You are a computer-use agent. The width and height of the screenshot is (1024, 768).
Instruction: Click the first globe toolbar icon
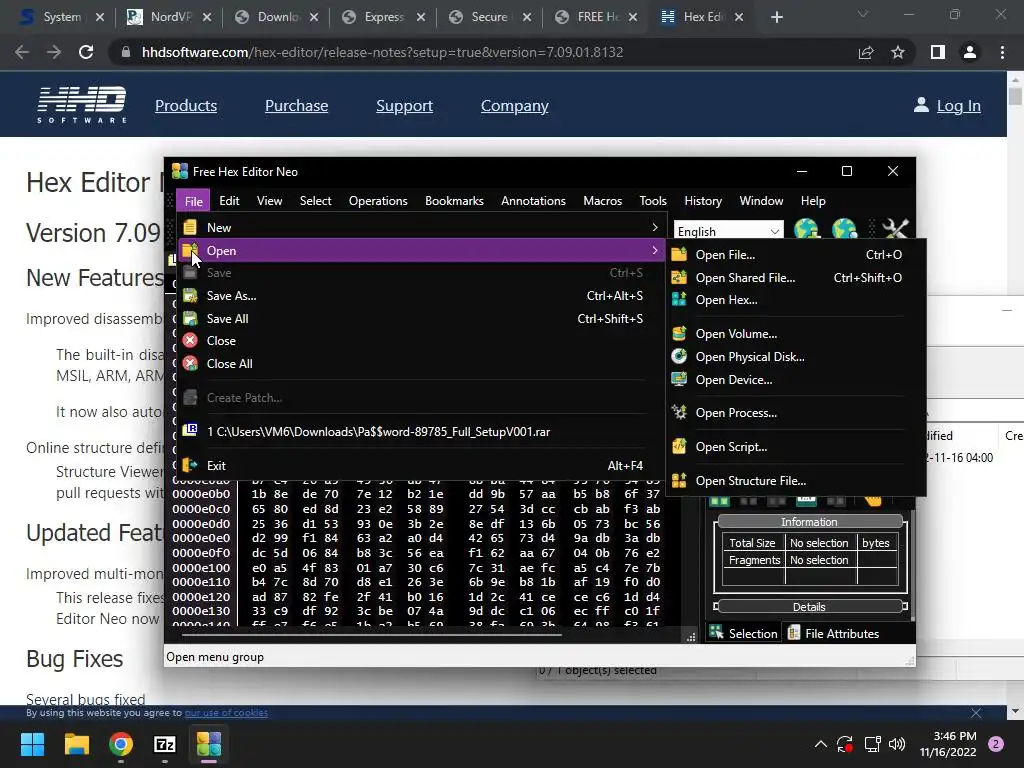click(807, 230)
